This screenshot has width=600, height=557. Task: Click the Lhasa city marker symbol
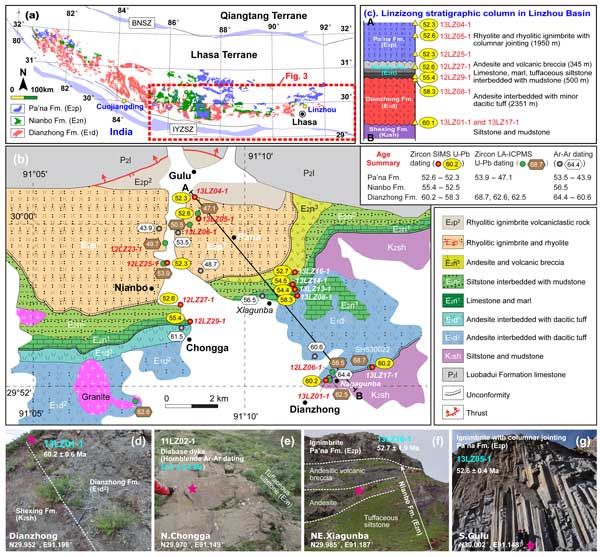(303, 114)
